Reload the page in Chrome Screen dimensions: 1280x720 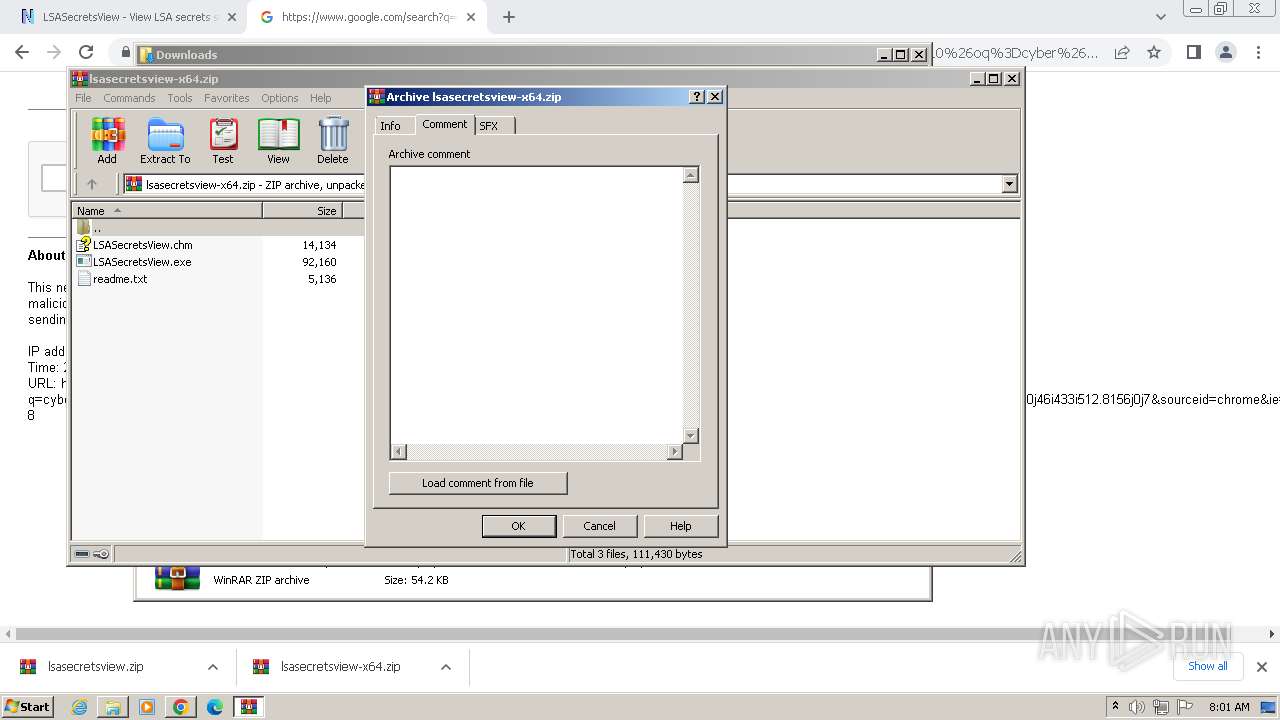[86, 53]
